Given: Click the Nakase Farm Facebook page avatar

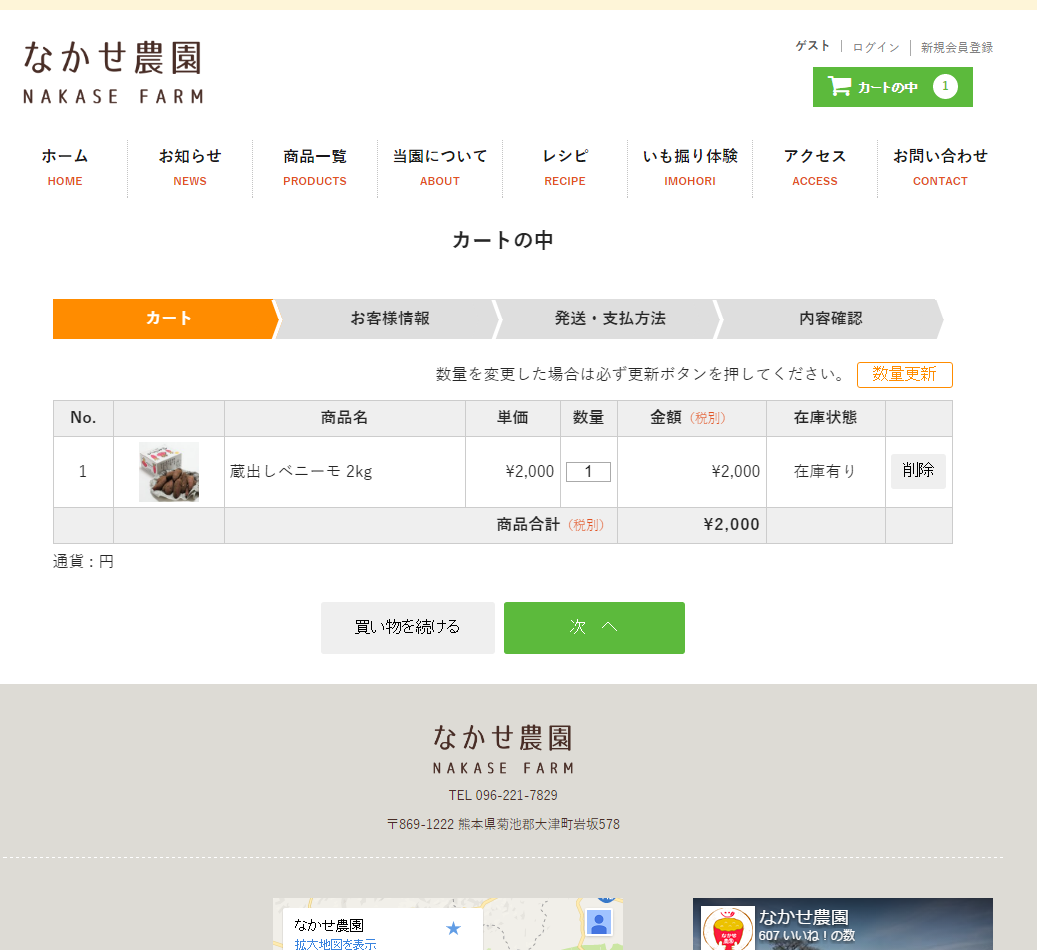Looking at the screenshot, I should tap(727, 928).
